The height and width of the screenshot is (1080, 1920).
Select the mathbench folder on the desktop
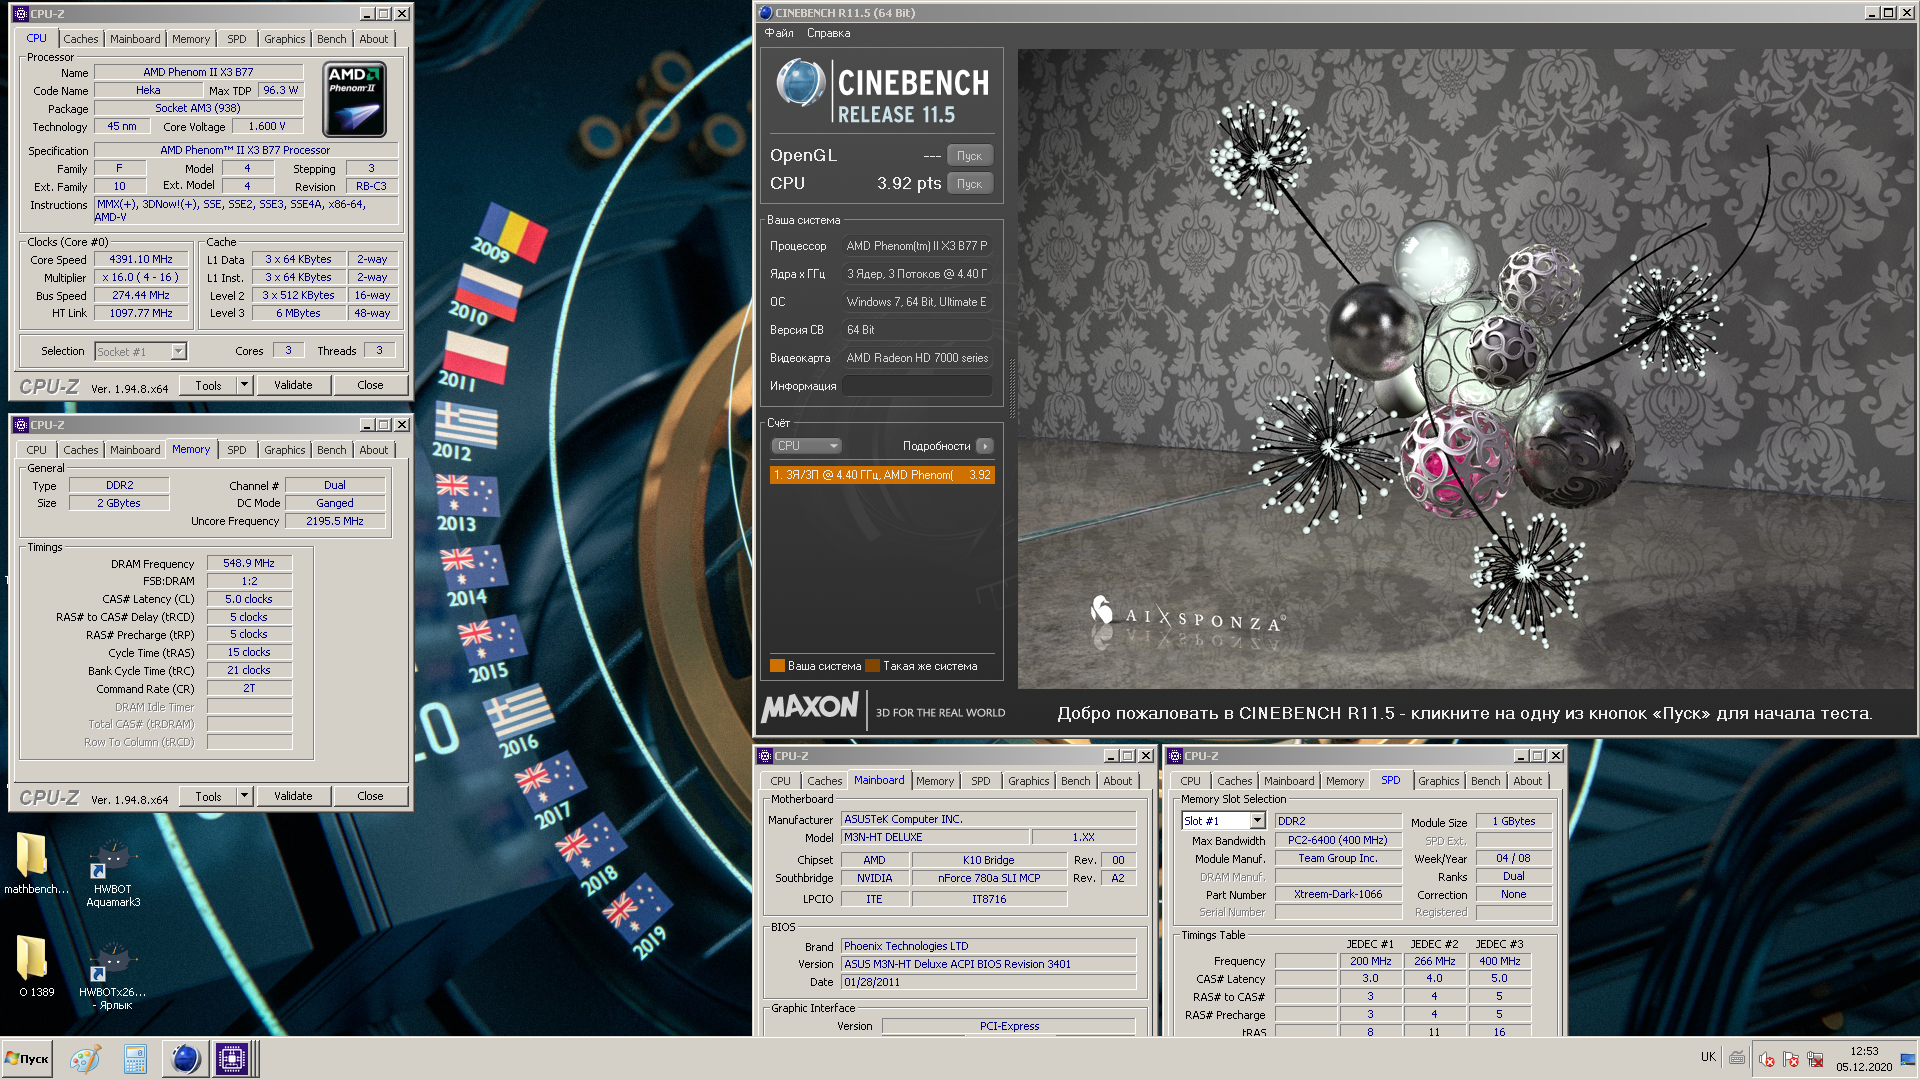tap(36, 865)
